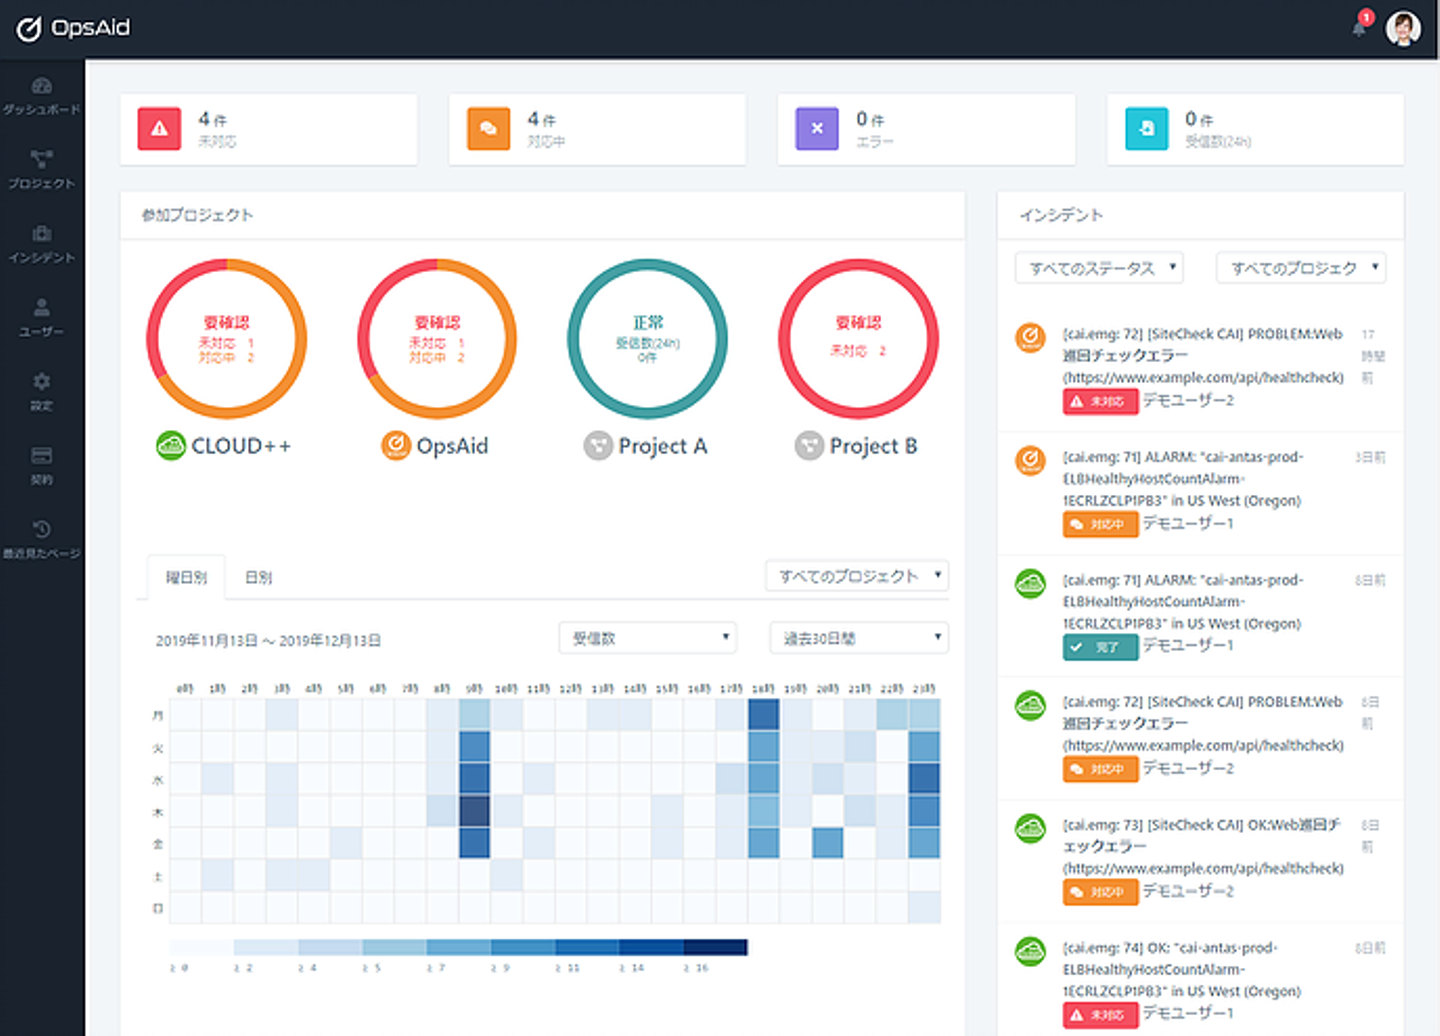The image size is (1440, 1036).
Task: Click 未対応 badge on first incident
Action: click(x=1100, y=401)
